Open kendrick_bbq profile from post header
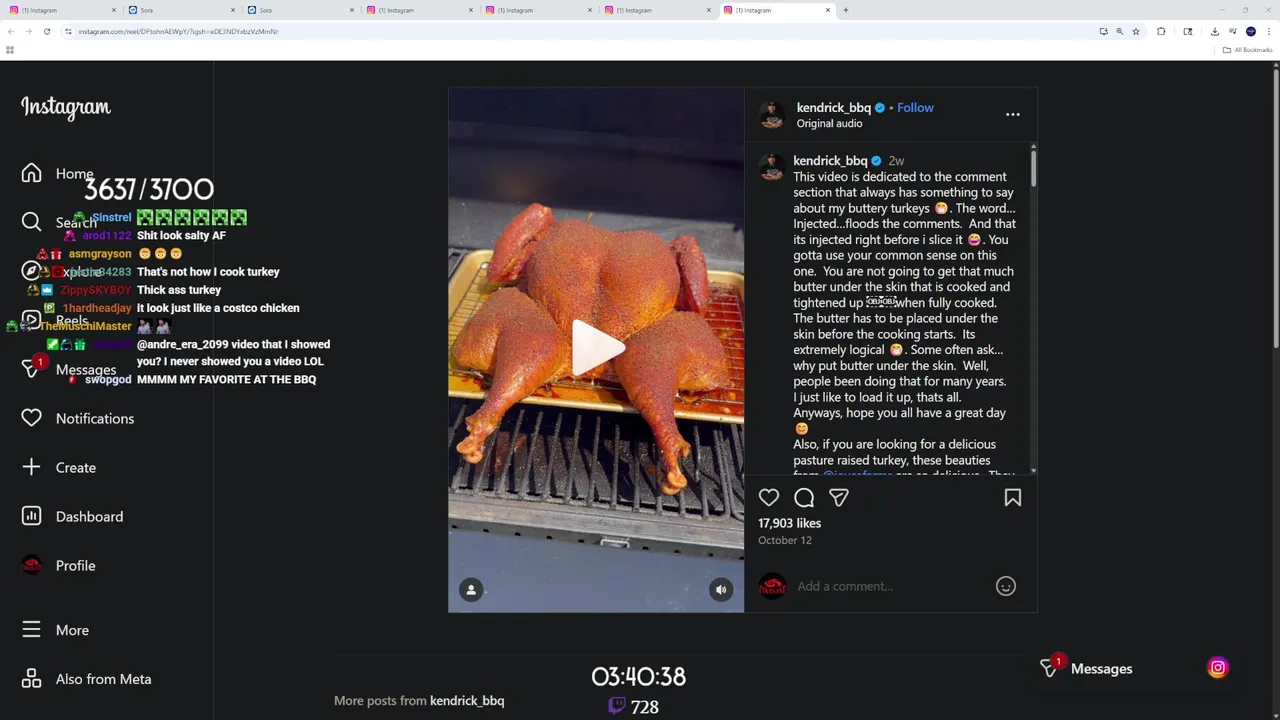Screen dimensions: 1280x720 [833, 107]
